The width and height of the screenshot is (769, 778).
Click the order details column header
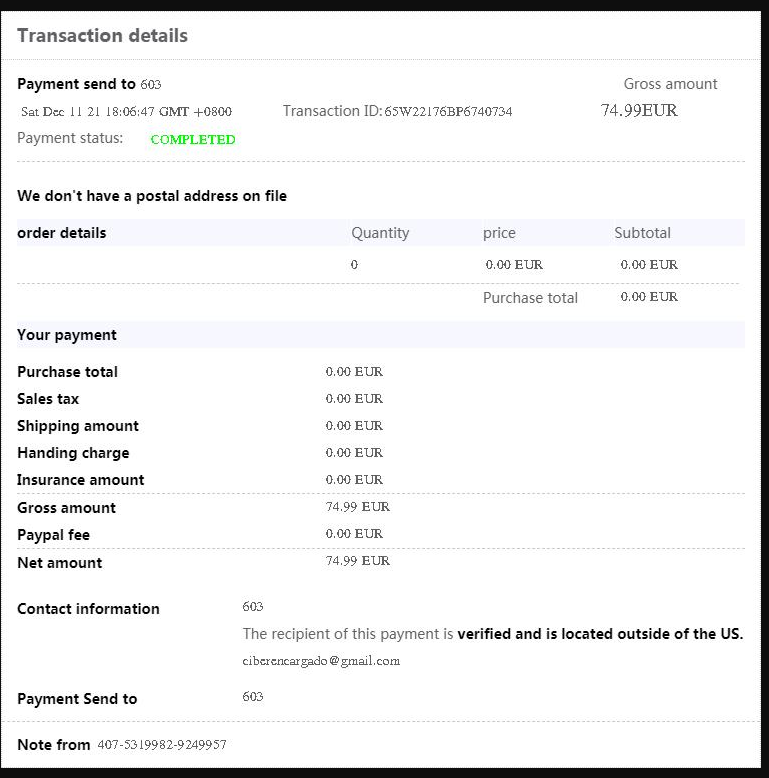tap(62, 233)
